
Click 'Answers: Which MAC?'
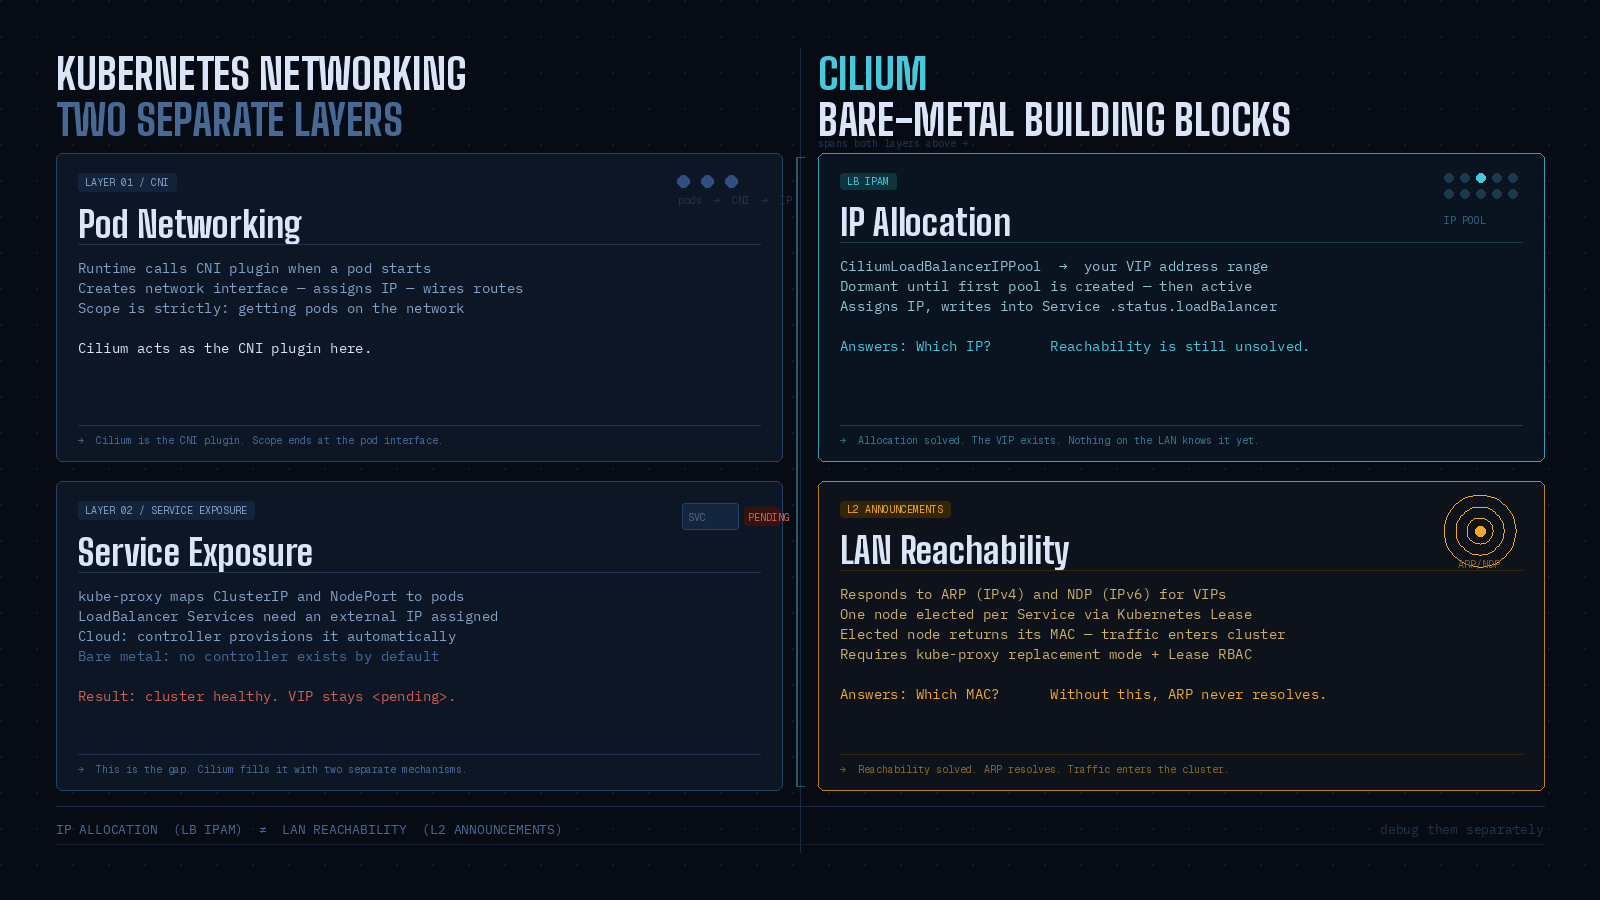tap(919, 694)
